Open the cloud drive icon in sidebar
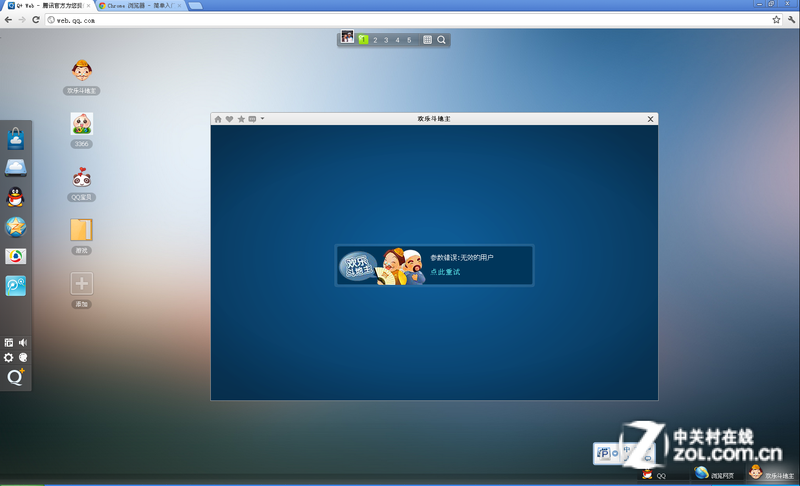 tap(16, 168)
